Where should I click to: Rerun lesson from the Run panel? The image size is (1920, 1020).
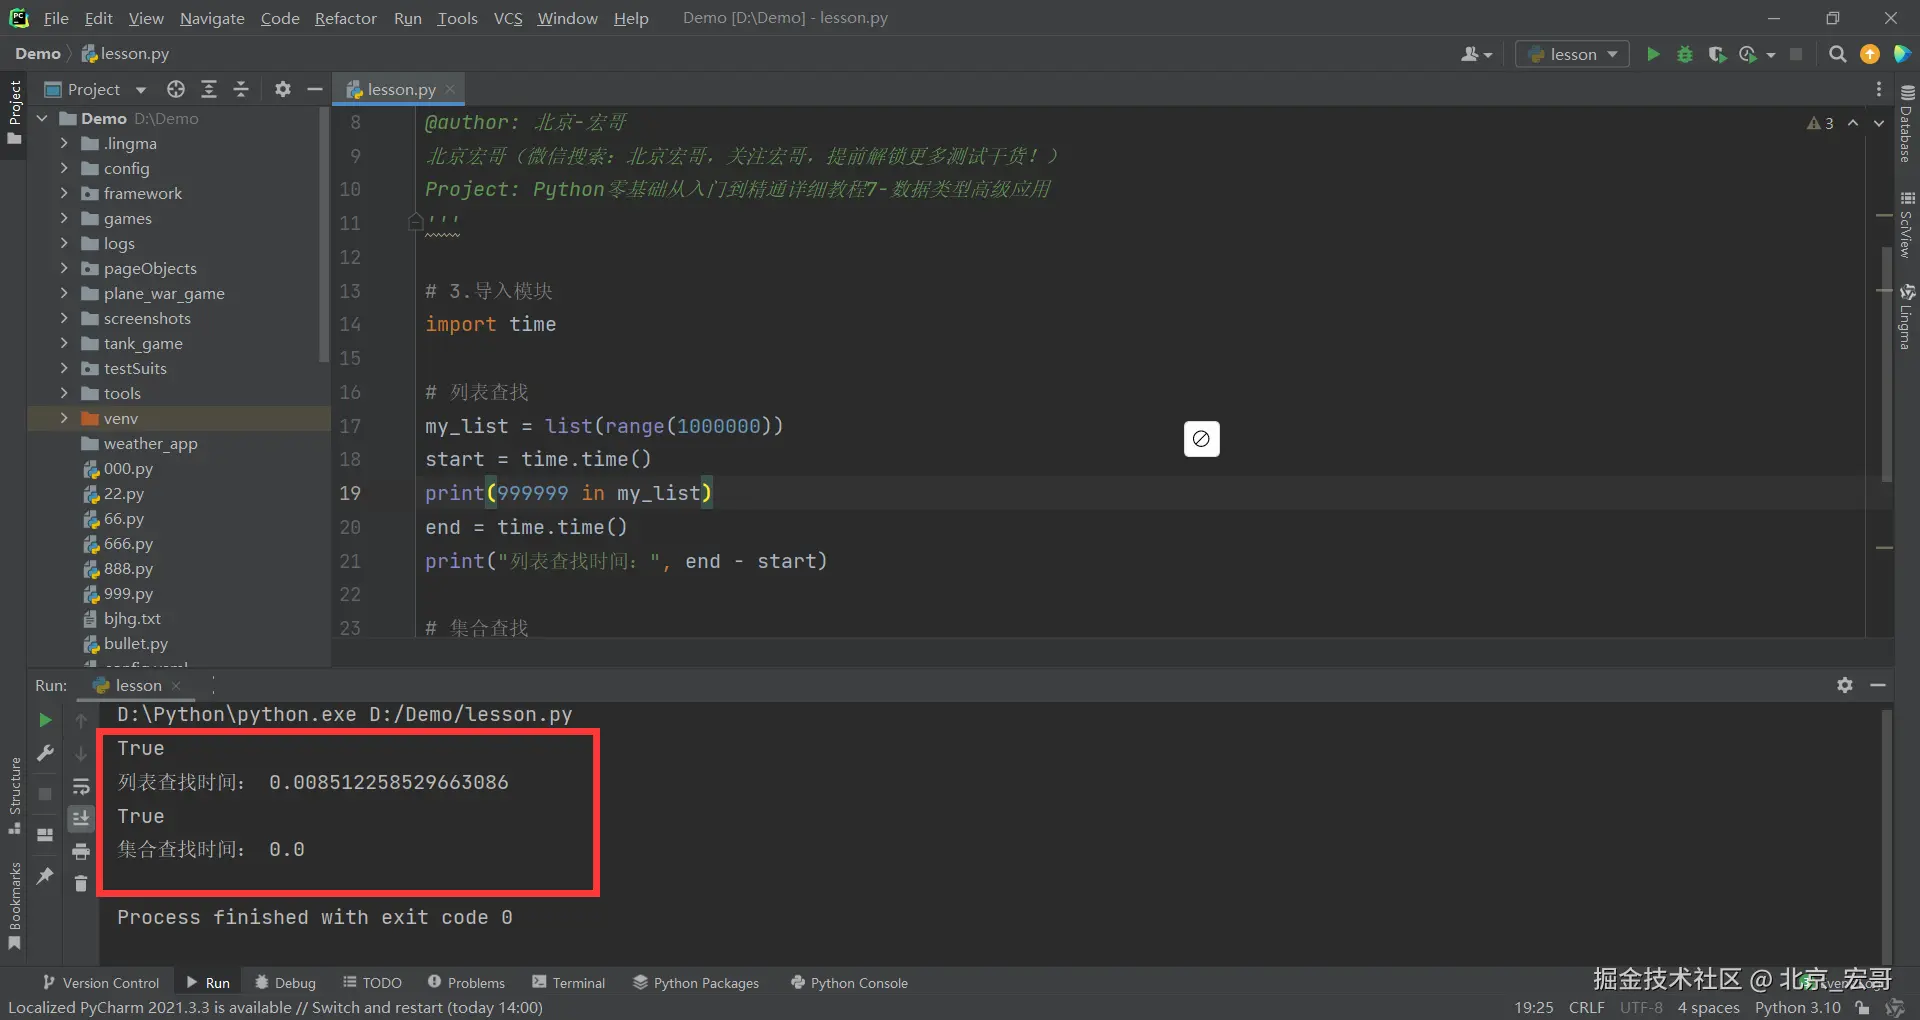coord(45,720)
